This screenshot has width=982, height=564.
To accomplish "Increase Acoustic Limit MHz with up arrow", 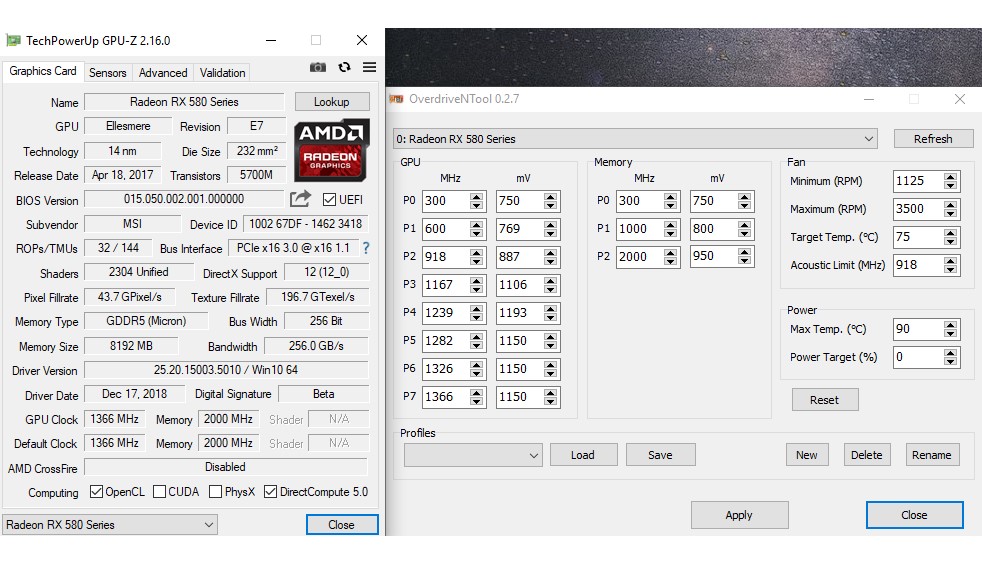I will click(x=951, y=260).
